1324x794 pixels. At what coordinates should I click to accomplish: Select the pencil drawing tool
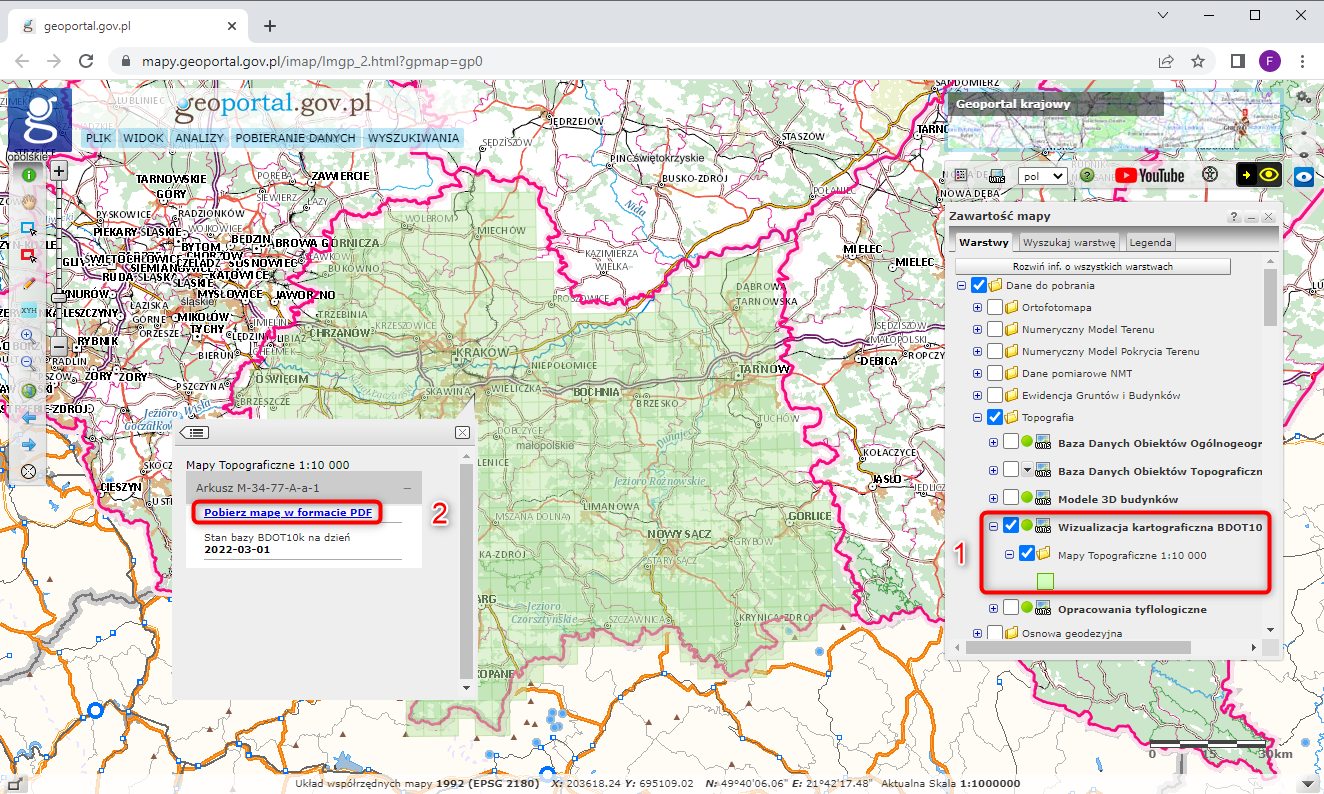click(x=29, y=283)
